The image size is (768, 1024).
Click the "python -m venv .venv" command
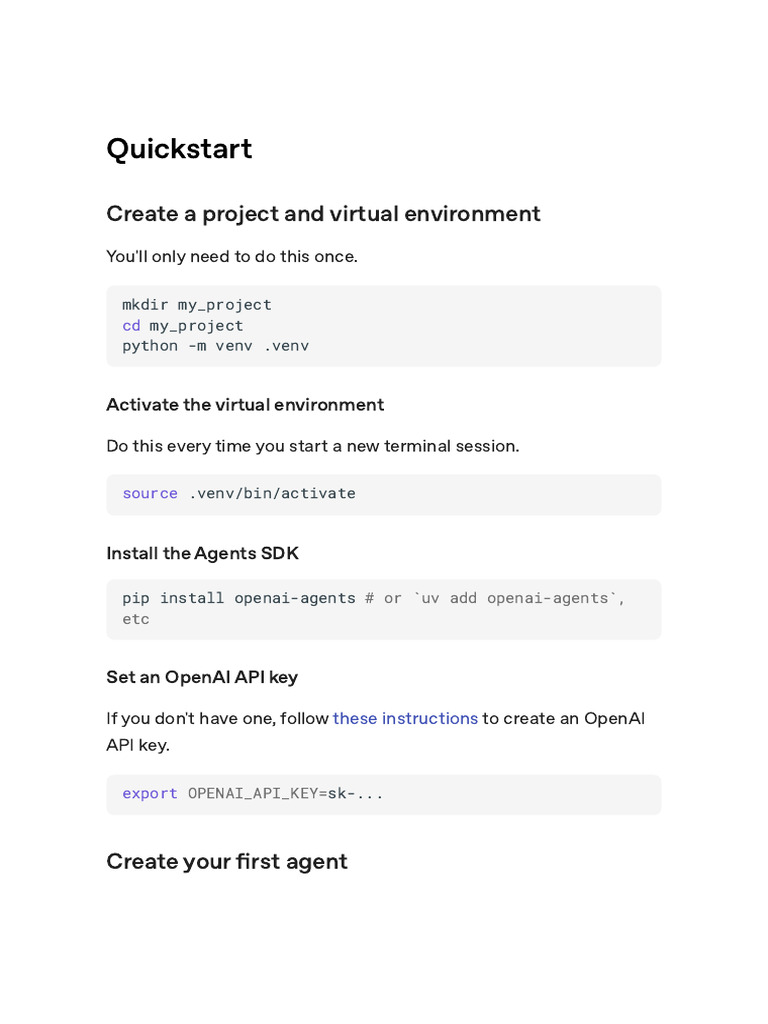pyautogui.click(x=215, y=346)
